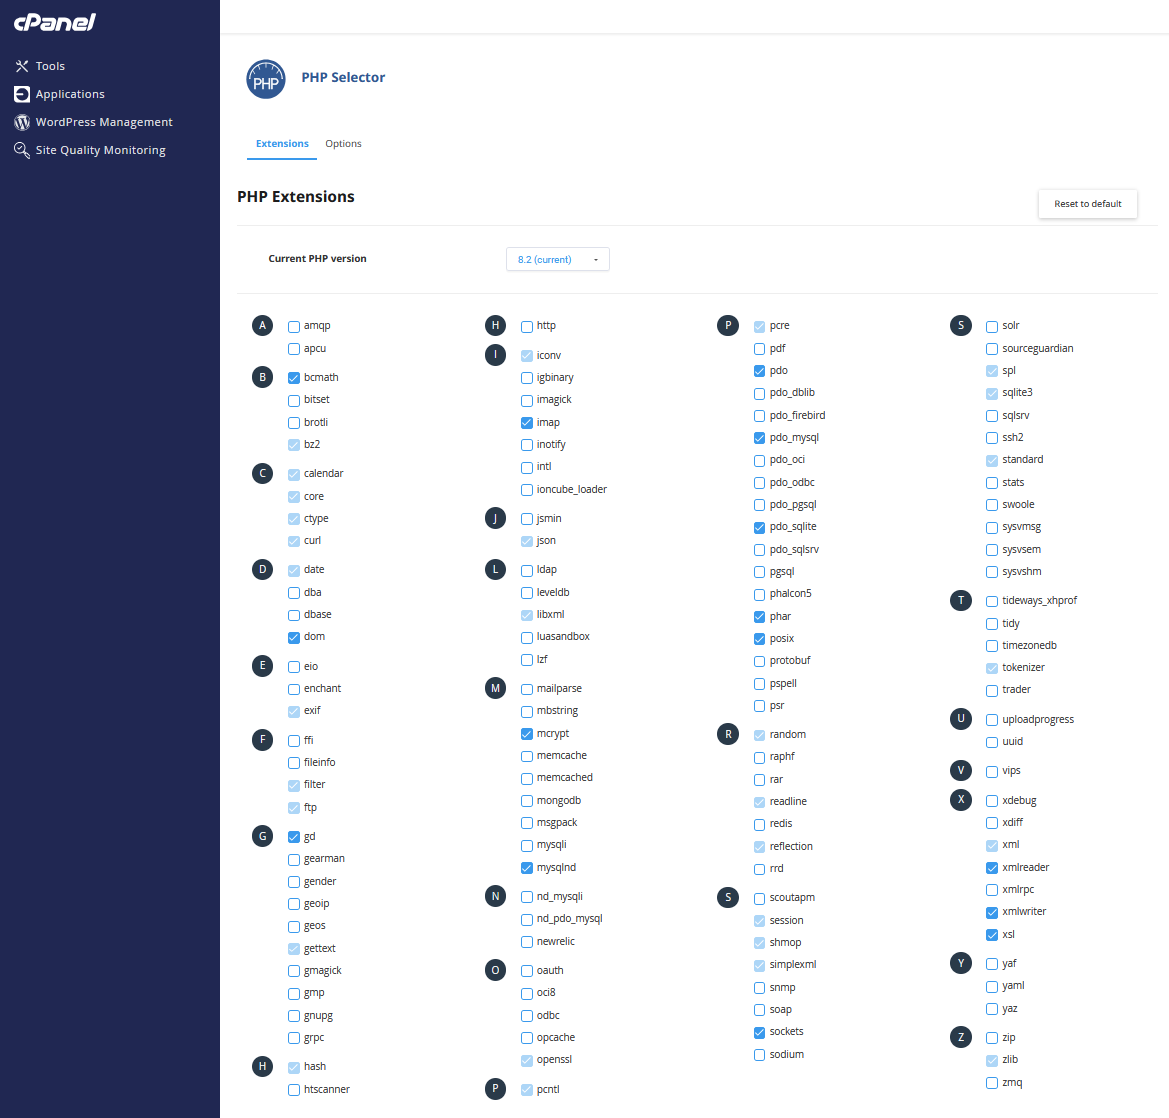The image size is (1169, 1118).
Task: Click the PHP Selector page title
Action: (x=343, y=77)
